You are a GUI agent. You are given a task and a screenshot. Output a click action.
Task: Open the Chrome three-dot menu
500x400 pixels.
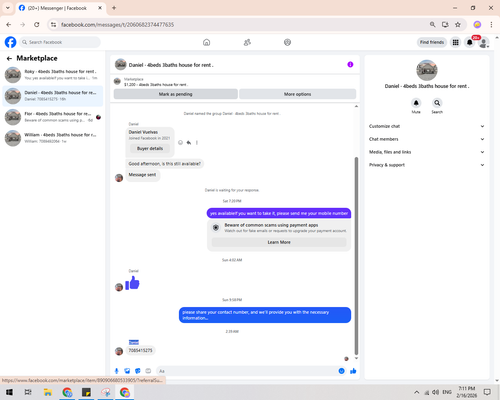(491, 25)
